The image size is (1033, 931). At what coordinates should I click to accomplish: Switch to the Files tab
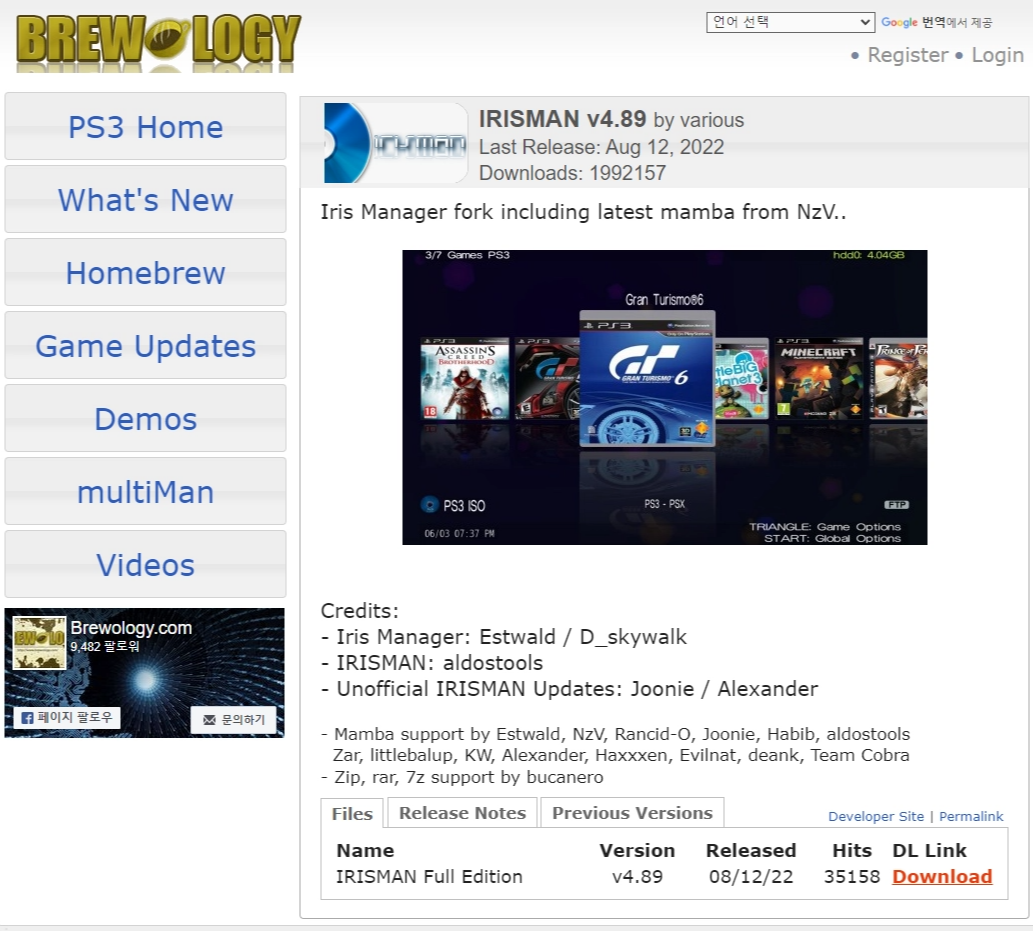[352, 814]
